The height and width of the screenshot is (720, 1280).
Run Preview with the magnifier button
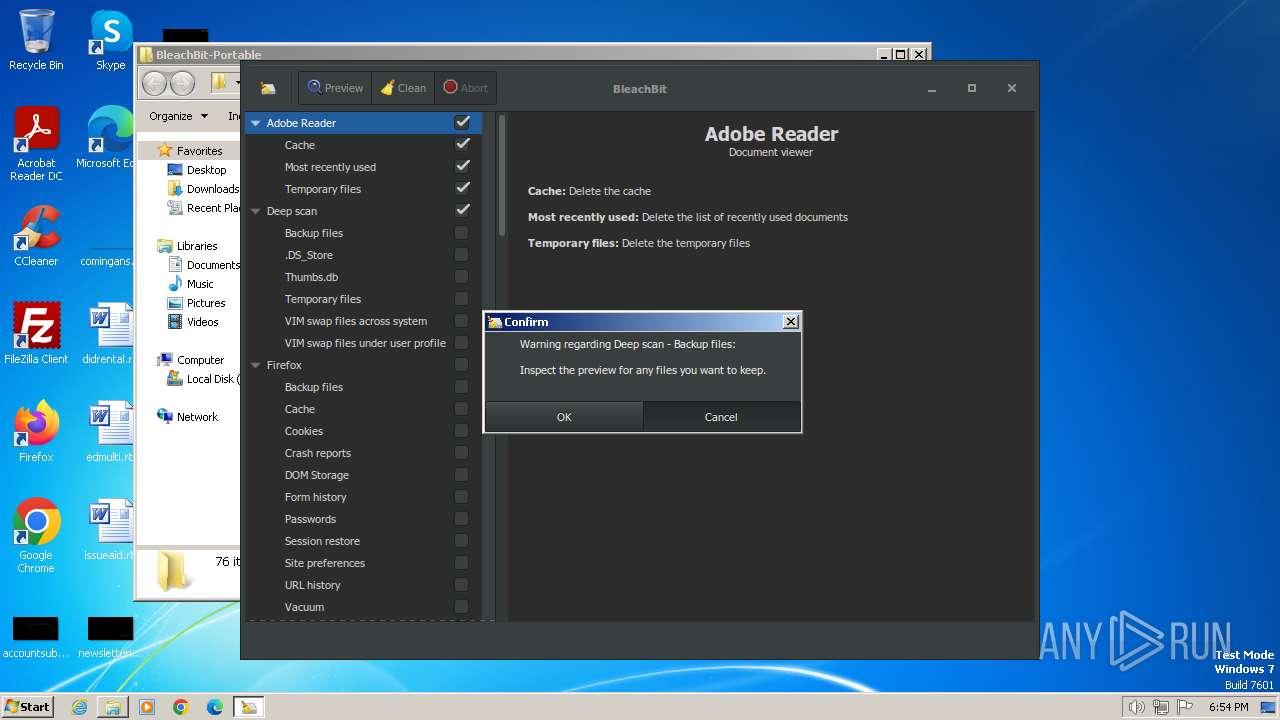(x=335, y=88)
